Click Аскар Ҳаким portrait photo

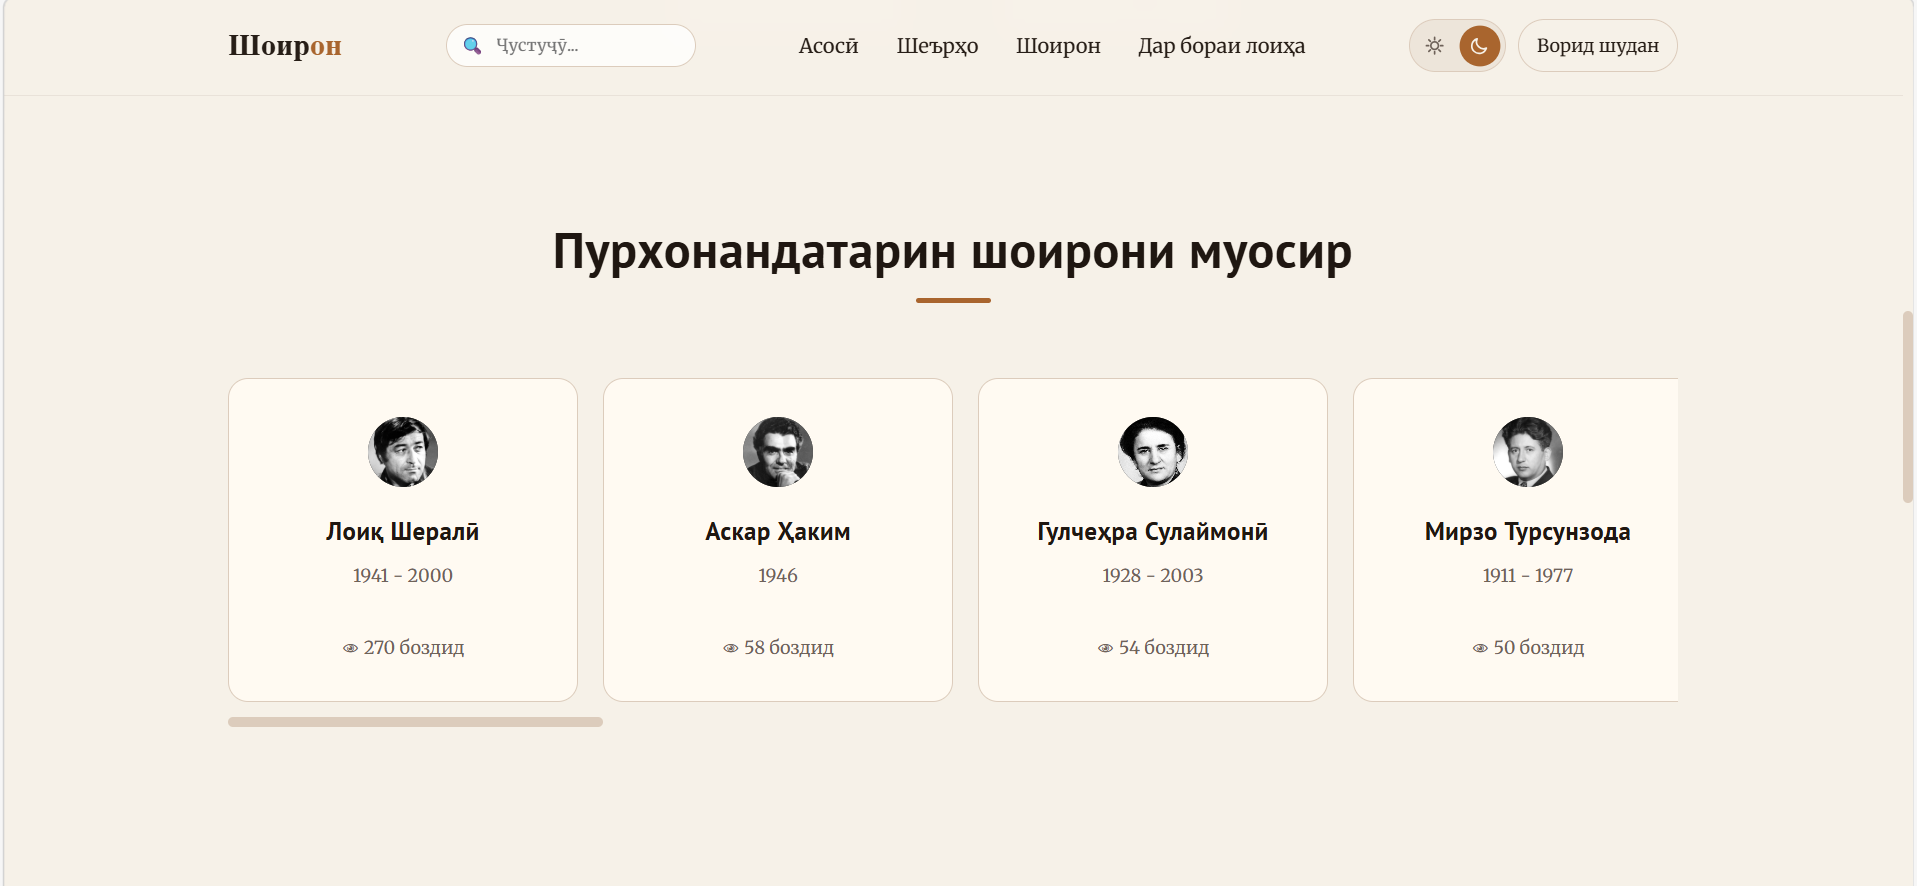[x=778, y=452]
